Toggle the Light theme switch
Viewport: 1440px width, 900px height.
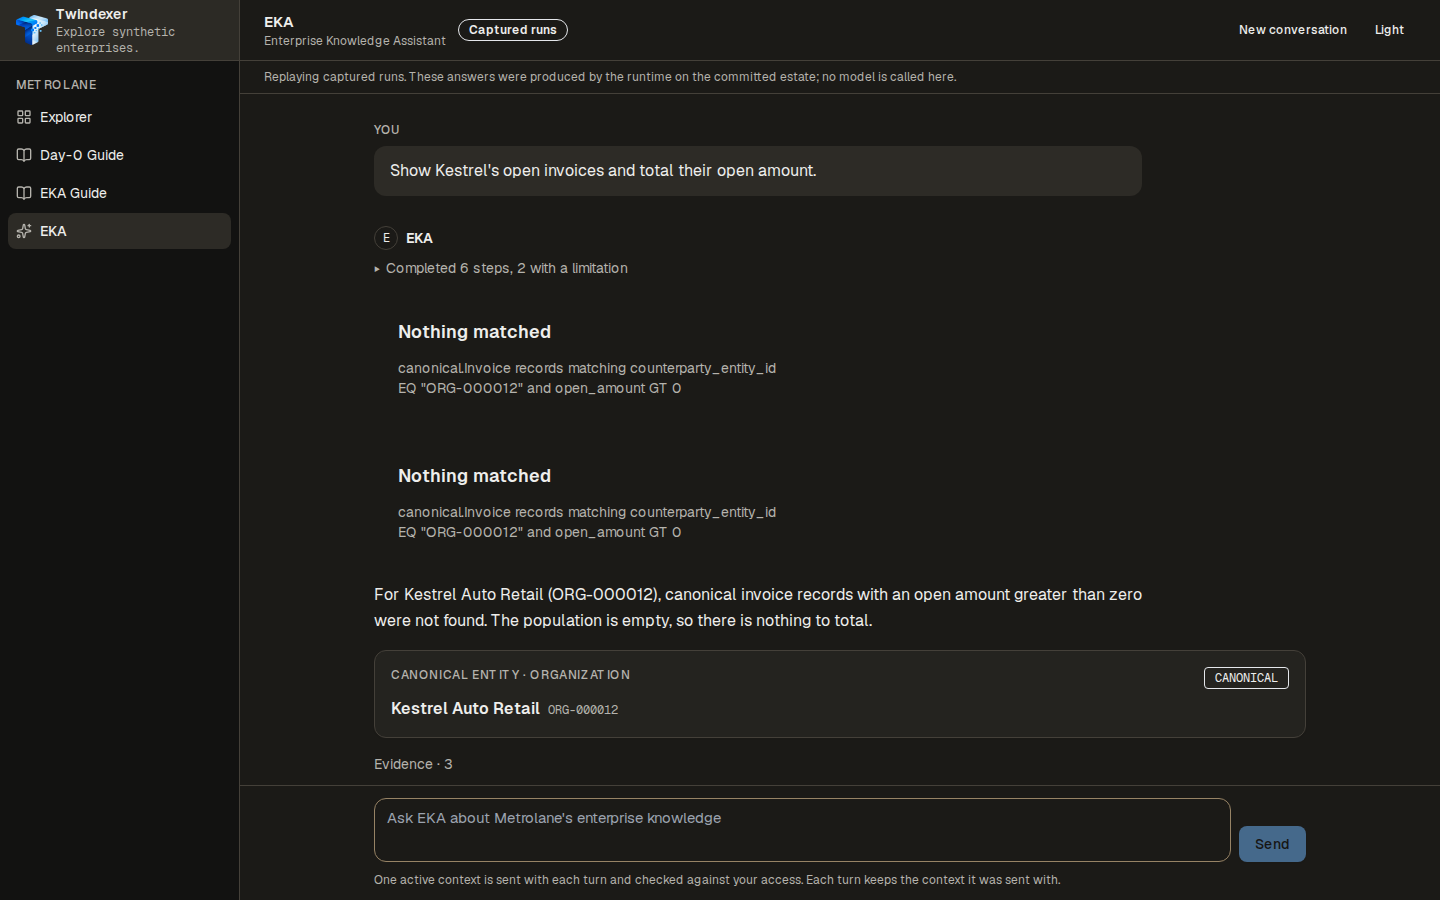[x=1389, y=30]
